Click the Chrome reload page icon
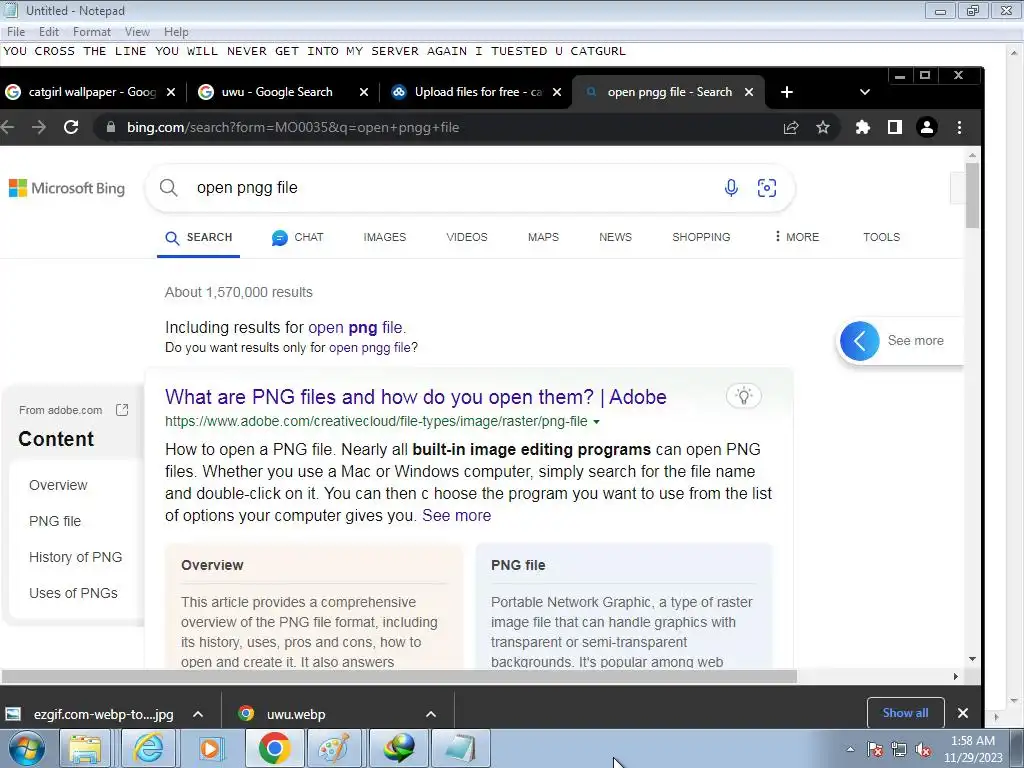This screenshot has height=768, width=1024. [71, 127]
